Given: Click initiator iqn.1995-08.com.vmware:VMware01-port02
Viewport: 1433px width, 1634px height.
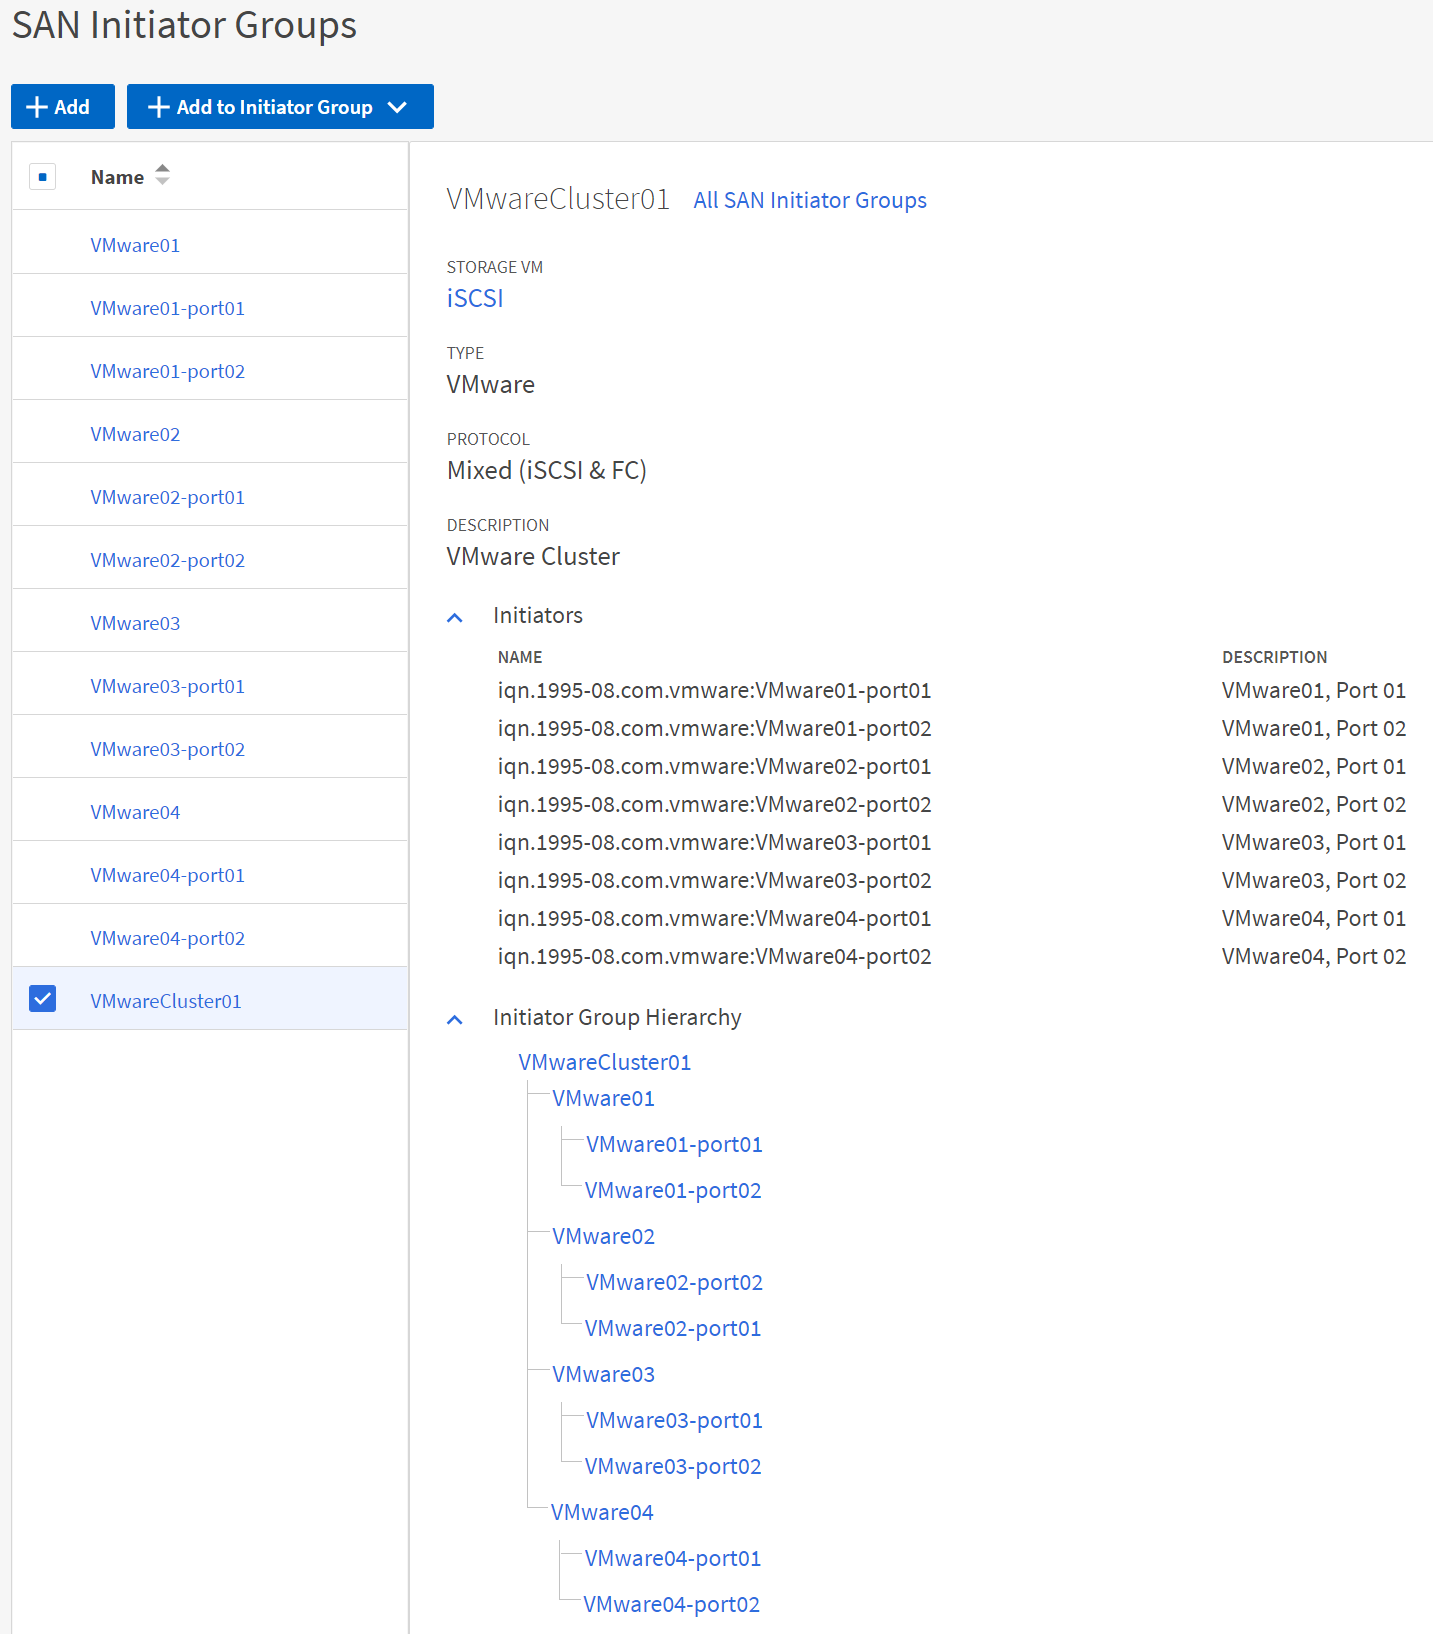Looking at the screenshot, I should pos(714,728).
